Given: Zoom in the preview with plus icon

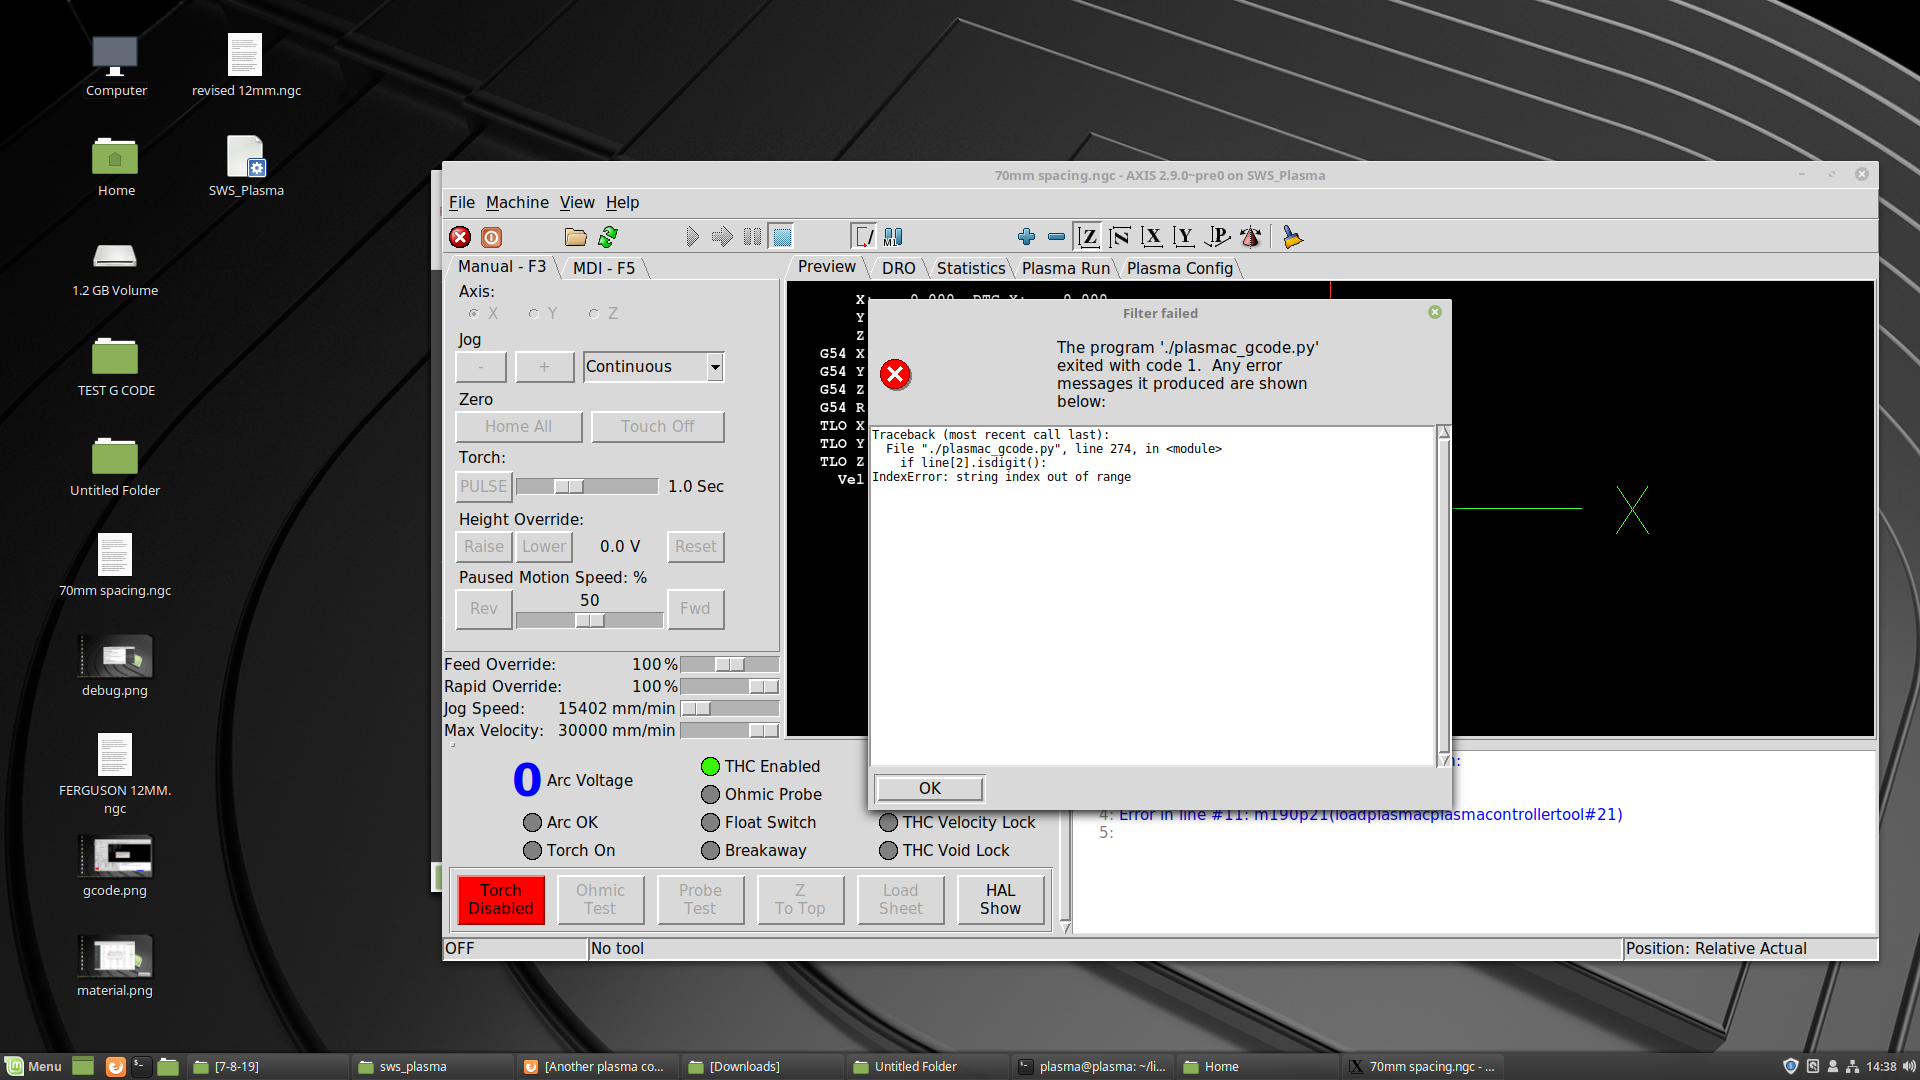Looking at the screenshot, I should (1026, 237).
